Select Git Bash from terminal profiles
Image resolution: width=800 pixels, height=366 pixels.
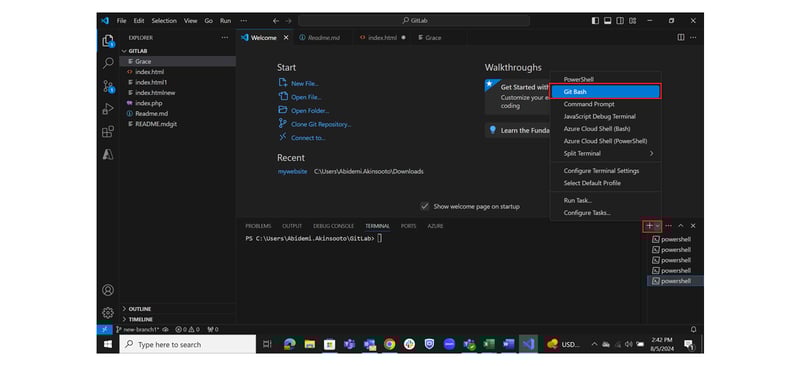(x=606, y=92)
